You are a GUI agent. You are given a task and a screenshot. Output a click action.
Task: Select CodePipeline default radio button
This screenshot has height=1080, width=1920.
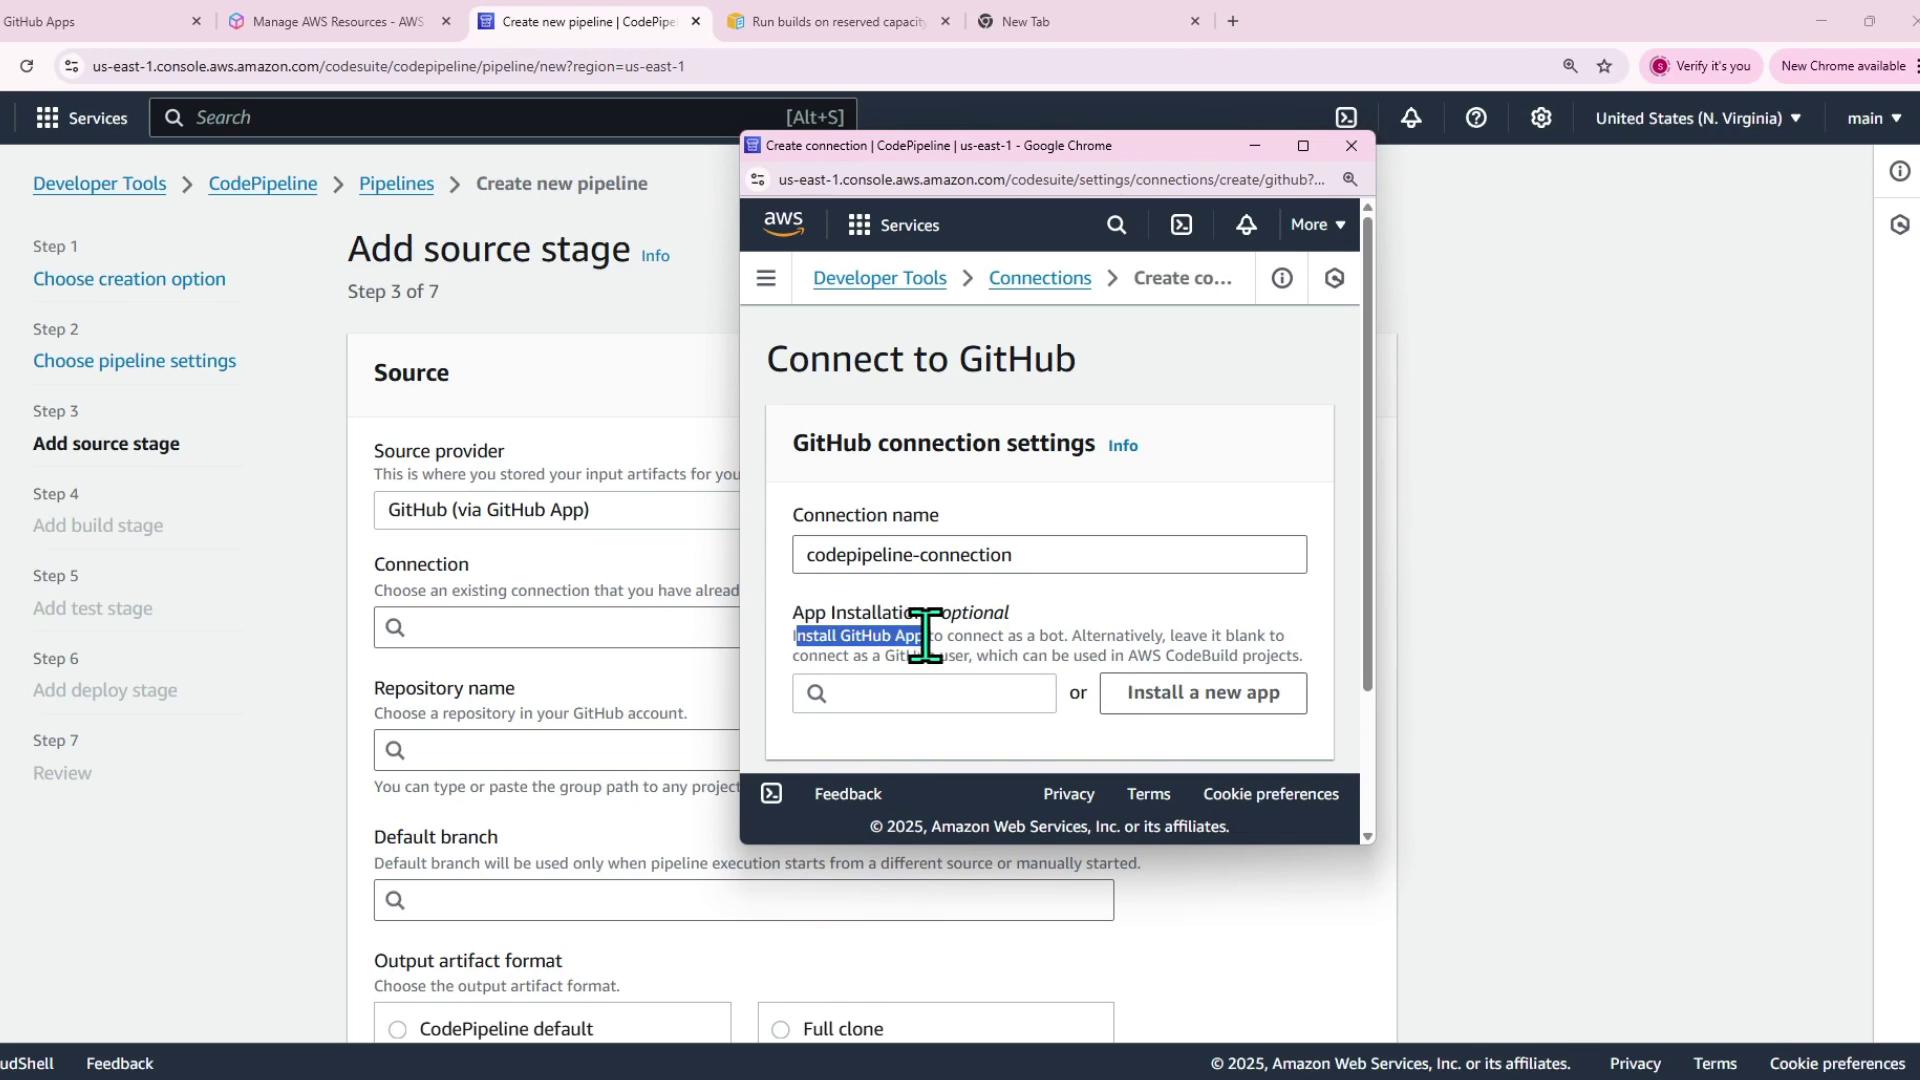point(398,1030)
